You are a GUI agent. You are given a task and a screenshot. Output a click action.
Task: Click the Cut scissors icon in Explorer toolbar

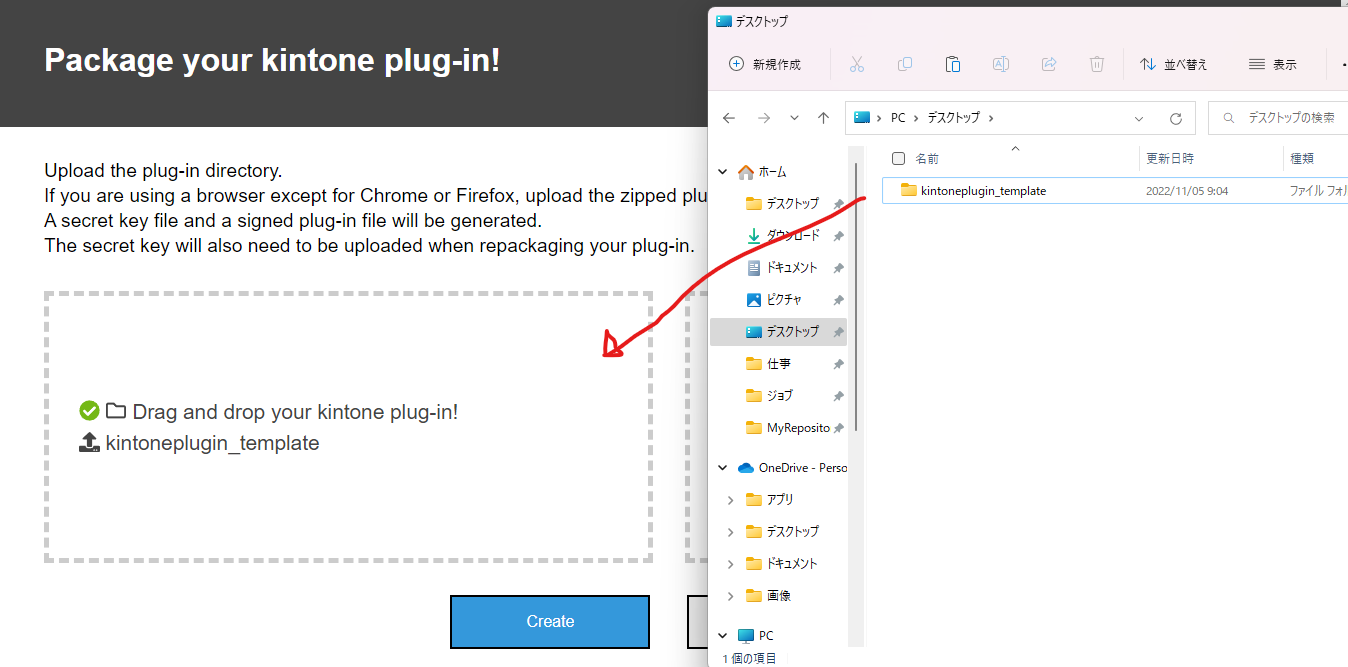[x=856, y=64]
